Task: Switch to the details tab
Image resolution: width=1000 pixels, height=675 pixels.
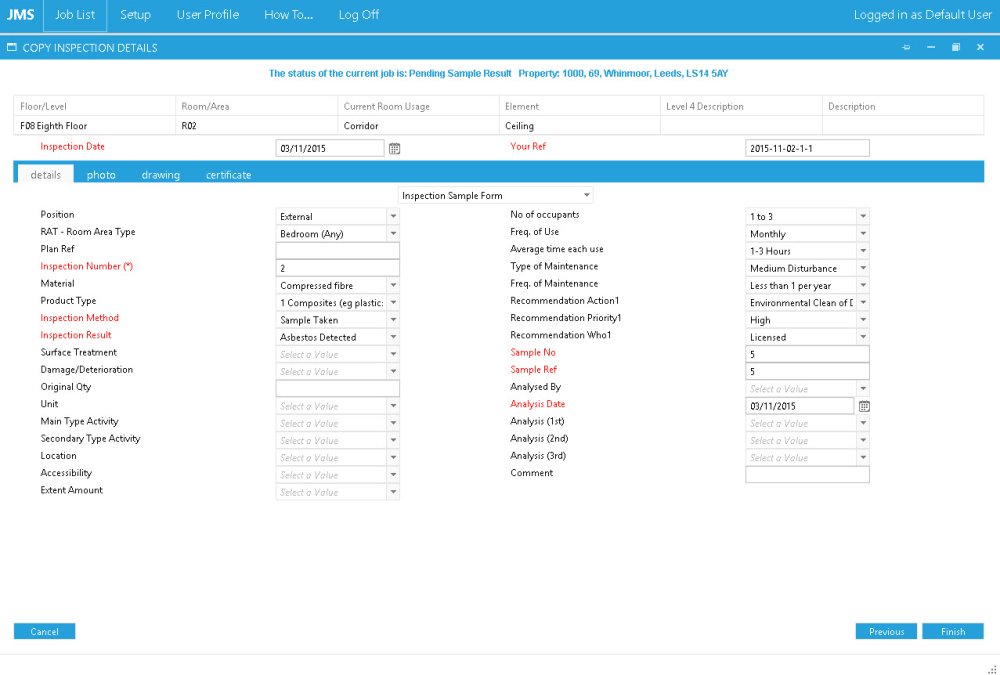Action: pyautogui.click(x=45, y=174)
